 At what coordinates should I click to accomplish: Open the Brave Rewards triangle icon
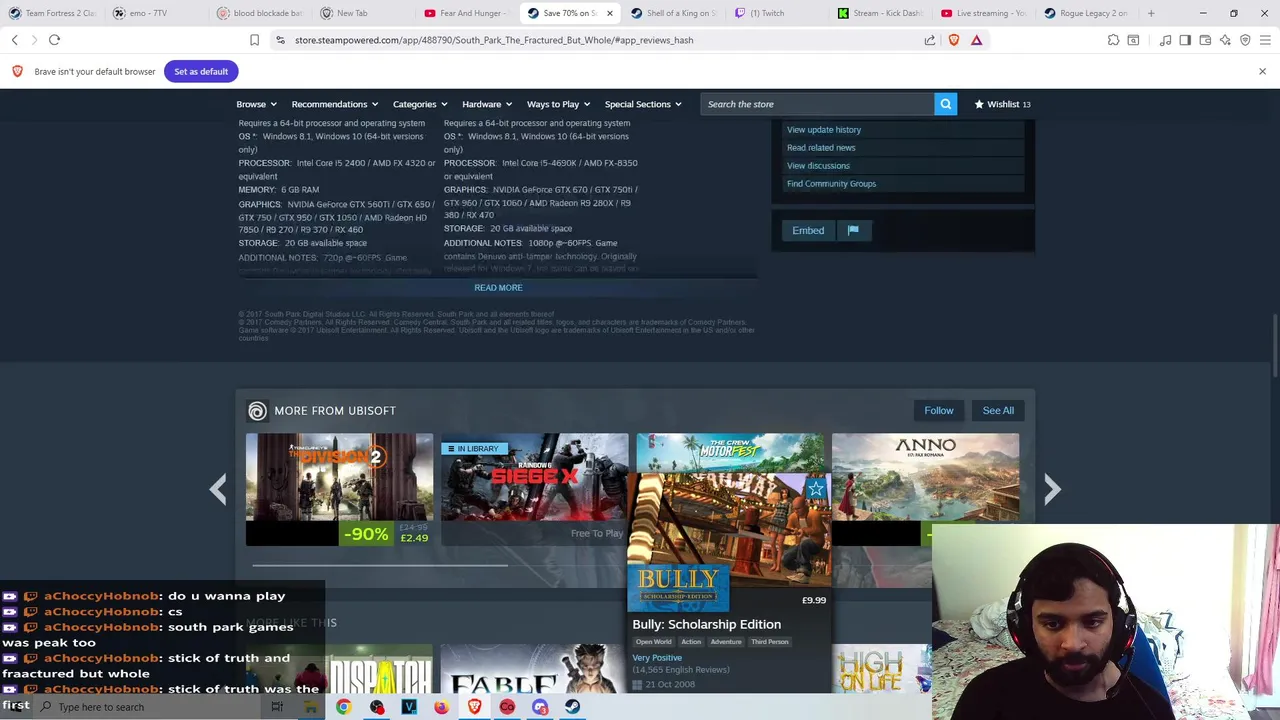coord(976,40)
